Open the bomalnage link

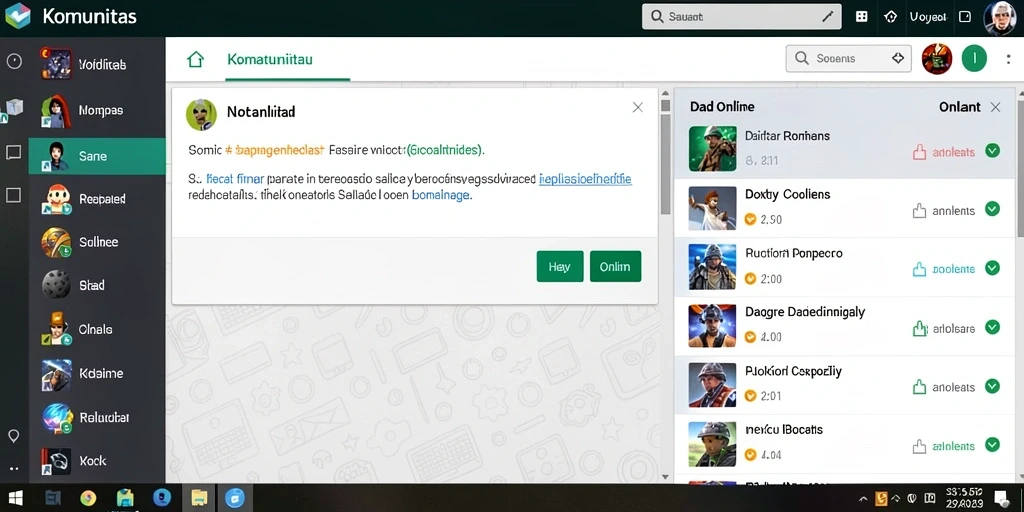pyautogui.click(x=441, y=195)
